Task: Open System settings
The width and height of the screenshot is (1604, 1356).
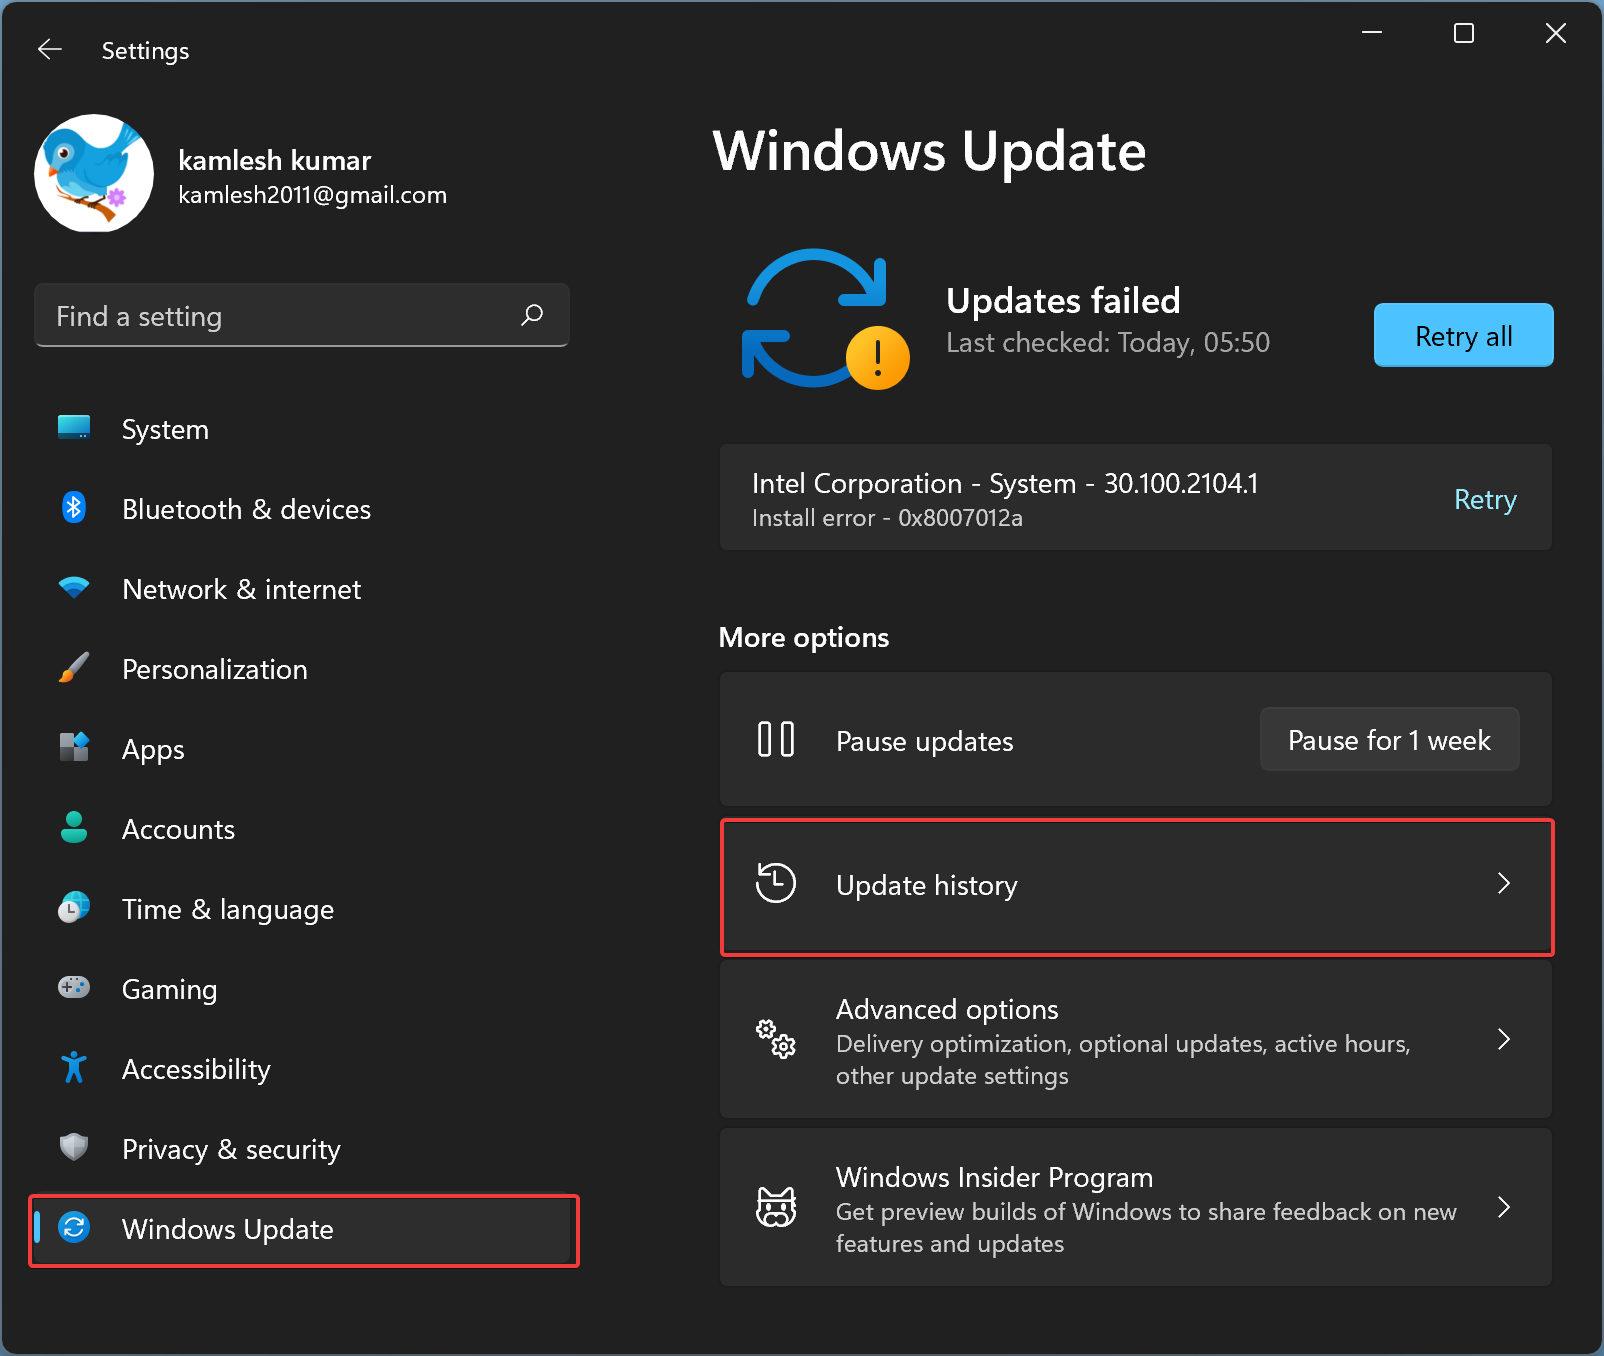Action: [302, 429]
